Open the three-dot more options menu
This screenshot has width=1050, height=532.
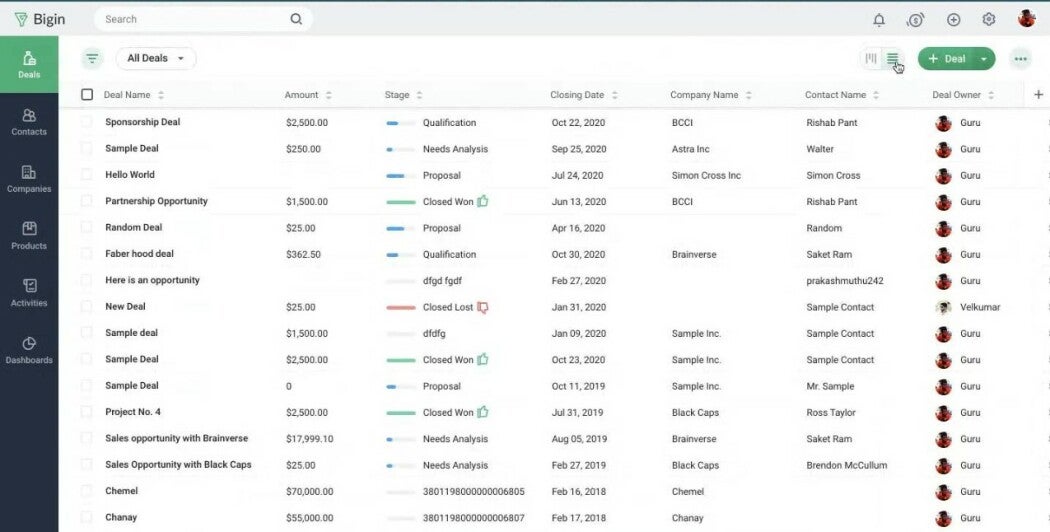pos(1020,59)
